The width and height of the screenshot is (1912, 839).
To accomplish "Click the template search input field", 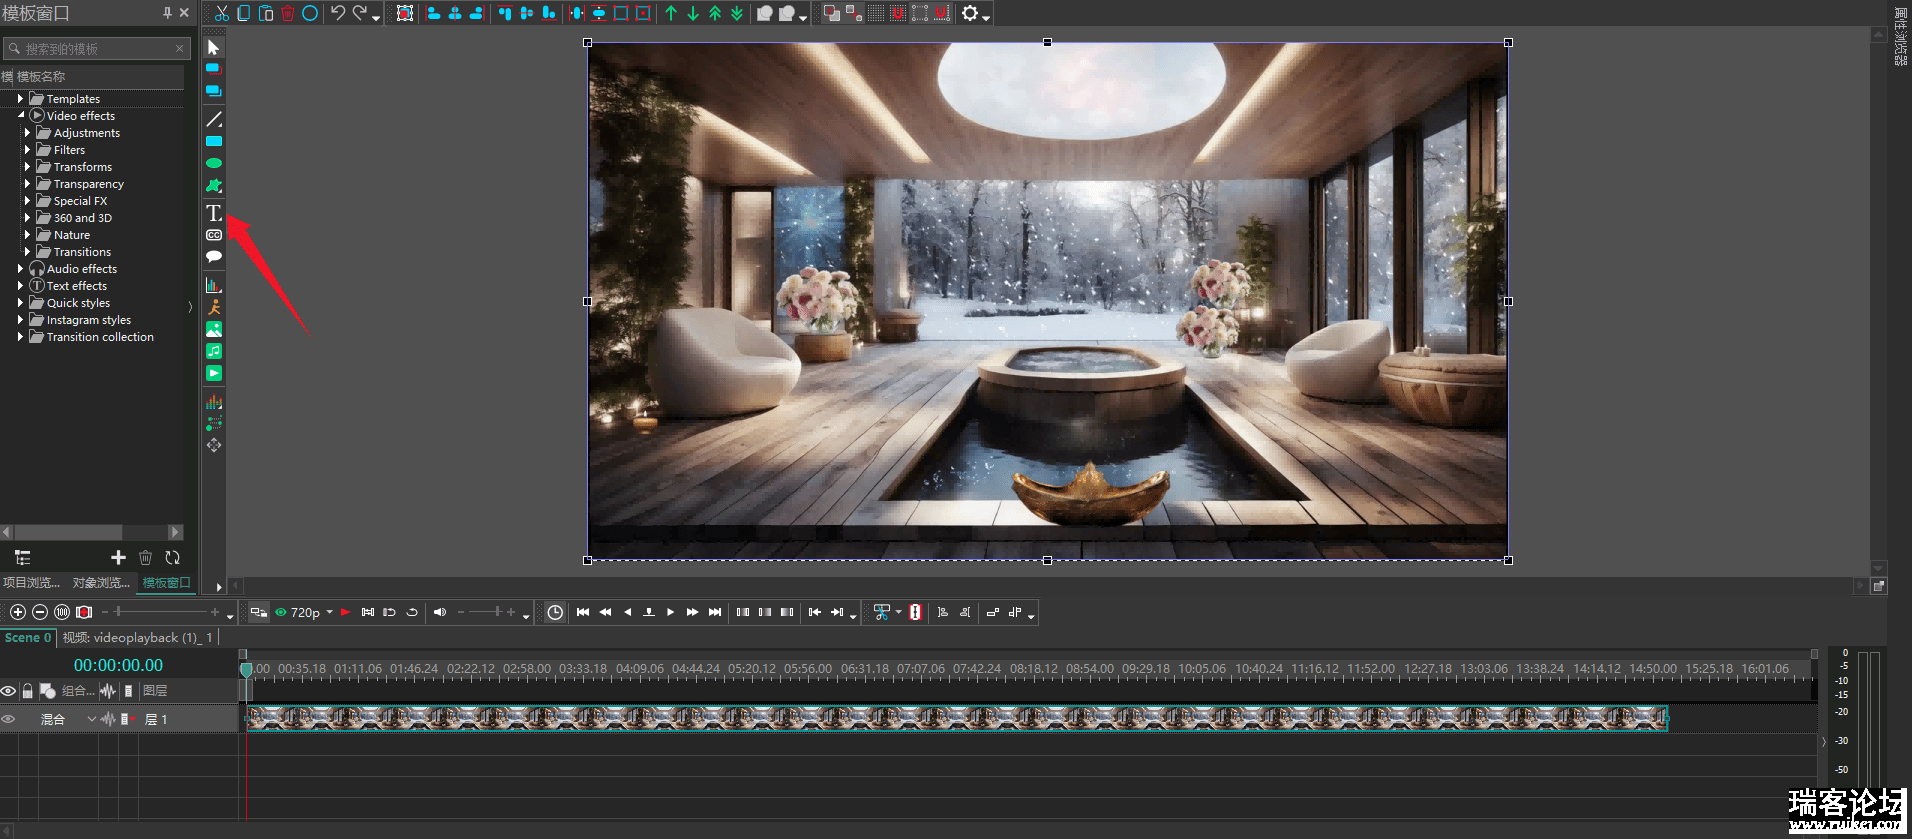I will [96, 48].
